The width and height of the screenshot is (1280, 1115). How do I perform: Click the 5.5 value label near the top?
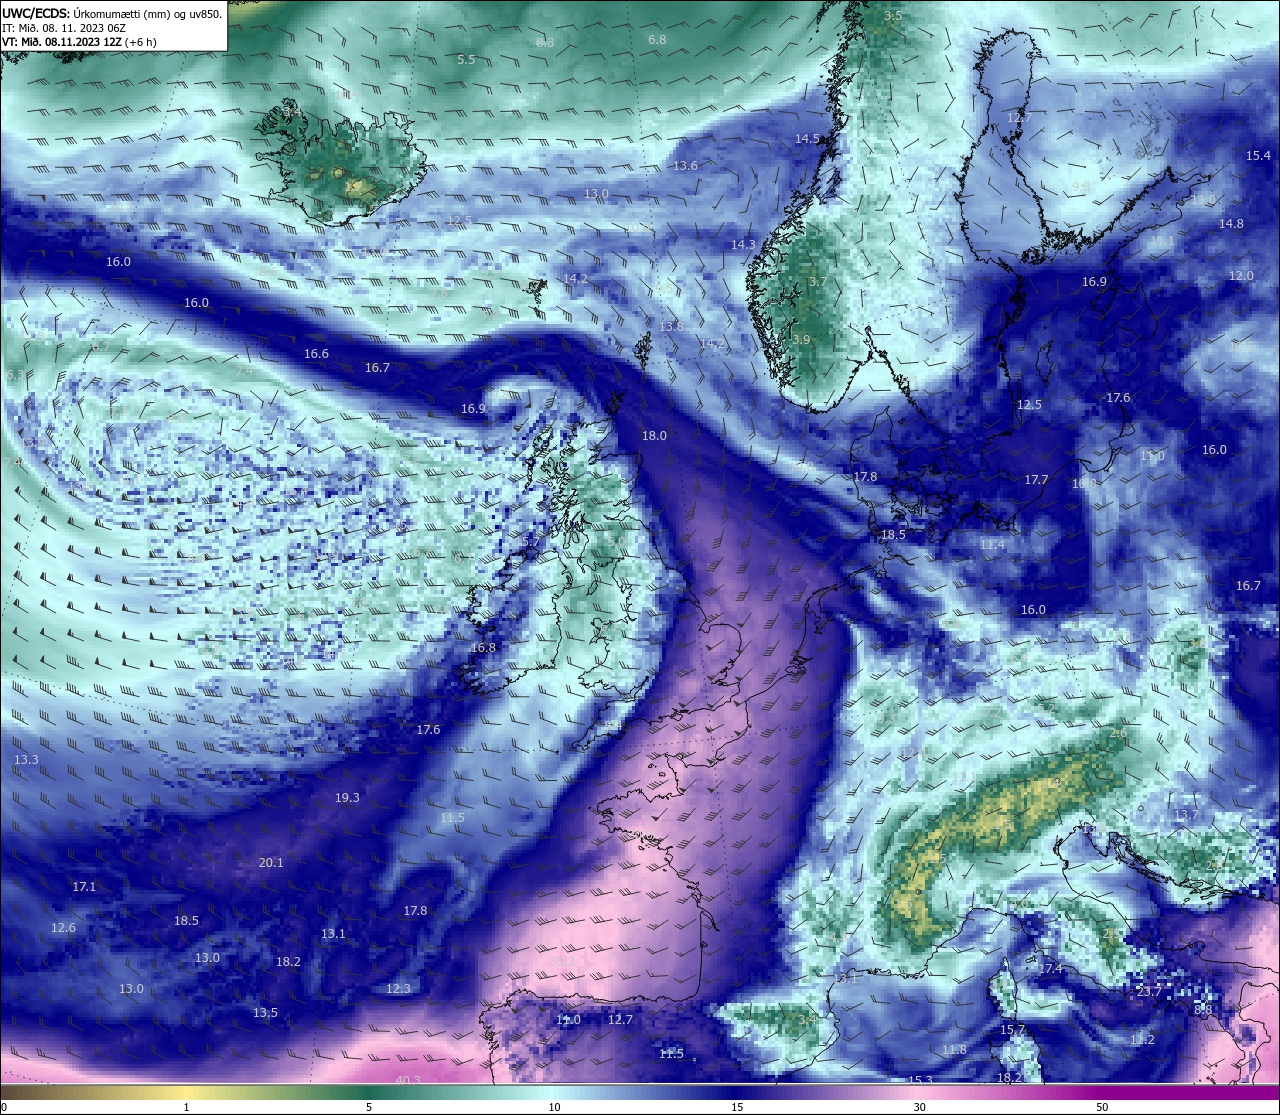[x=466, y=60]
